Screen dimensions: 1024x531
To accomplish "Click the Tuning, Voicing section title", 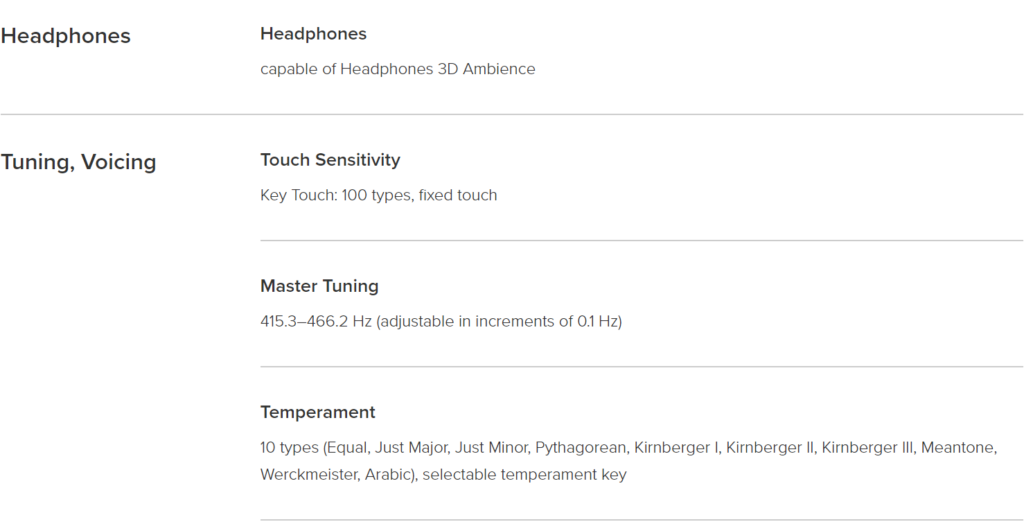I will pyautogui.click(x=78, y=162).
